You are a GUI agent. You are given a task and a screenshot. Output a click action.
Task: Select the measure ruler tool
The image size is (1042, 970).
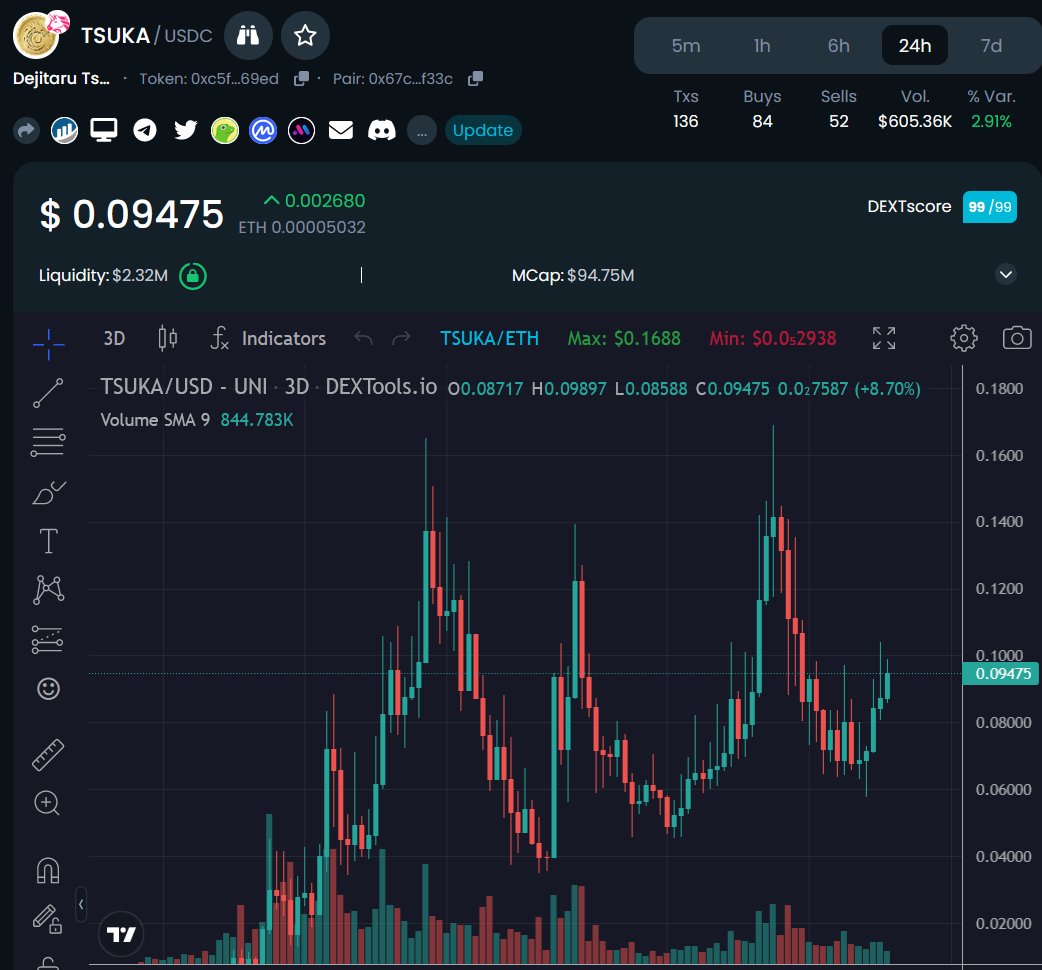[x=47, y=754]
